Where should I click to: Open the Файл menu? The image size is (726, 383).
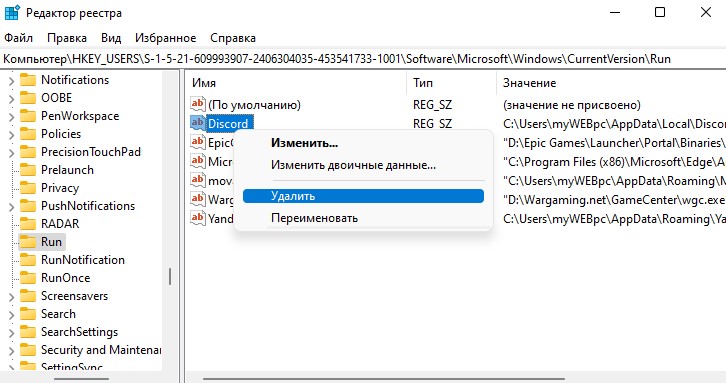pos(19,38)
